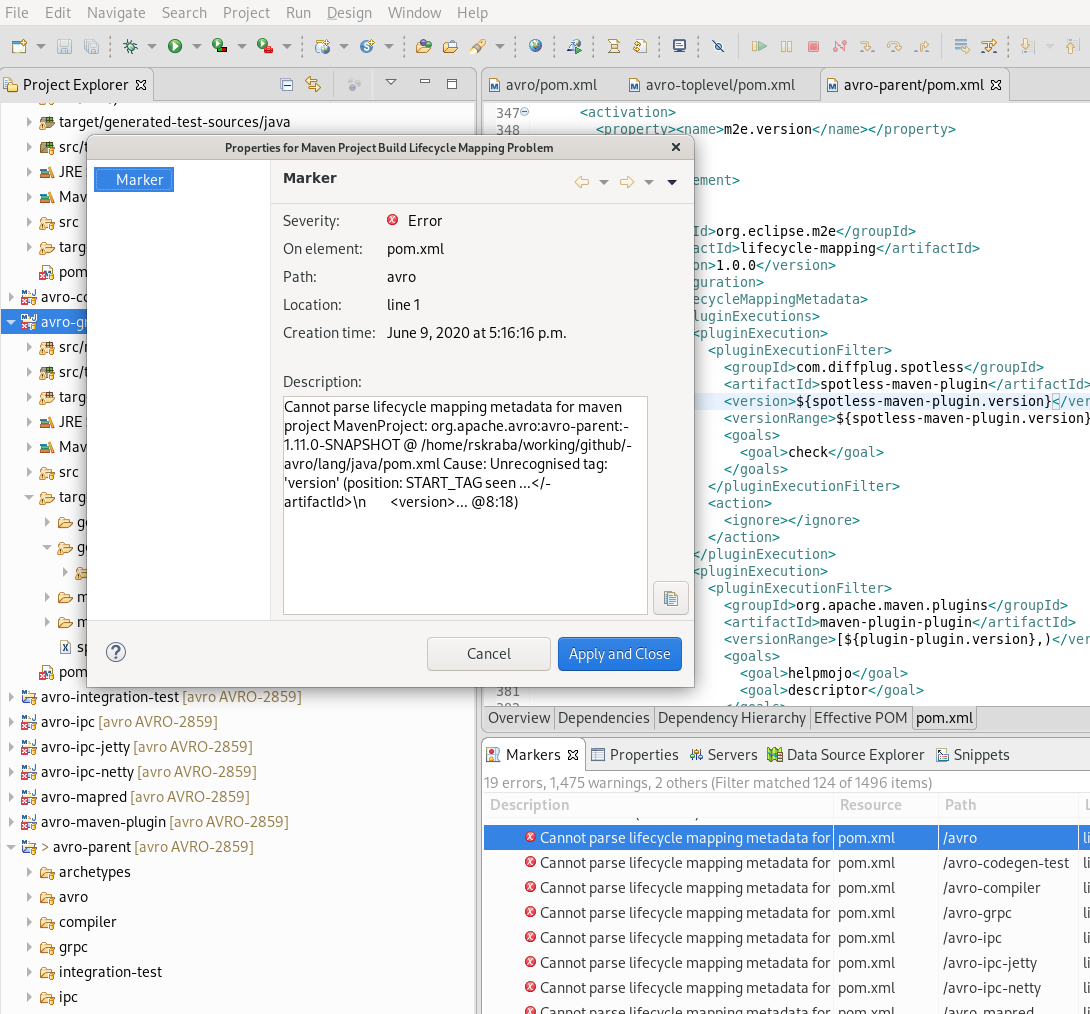Select the avro-mapred project
Image resolution: width=1090 pixels, height=1014 pixels.
135,797
